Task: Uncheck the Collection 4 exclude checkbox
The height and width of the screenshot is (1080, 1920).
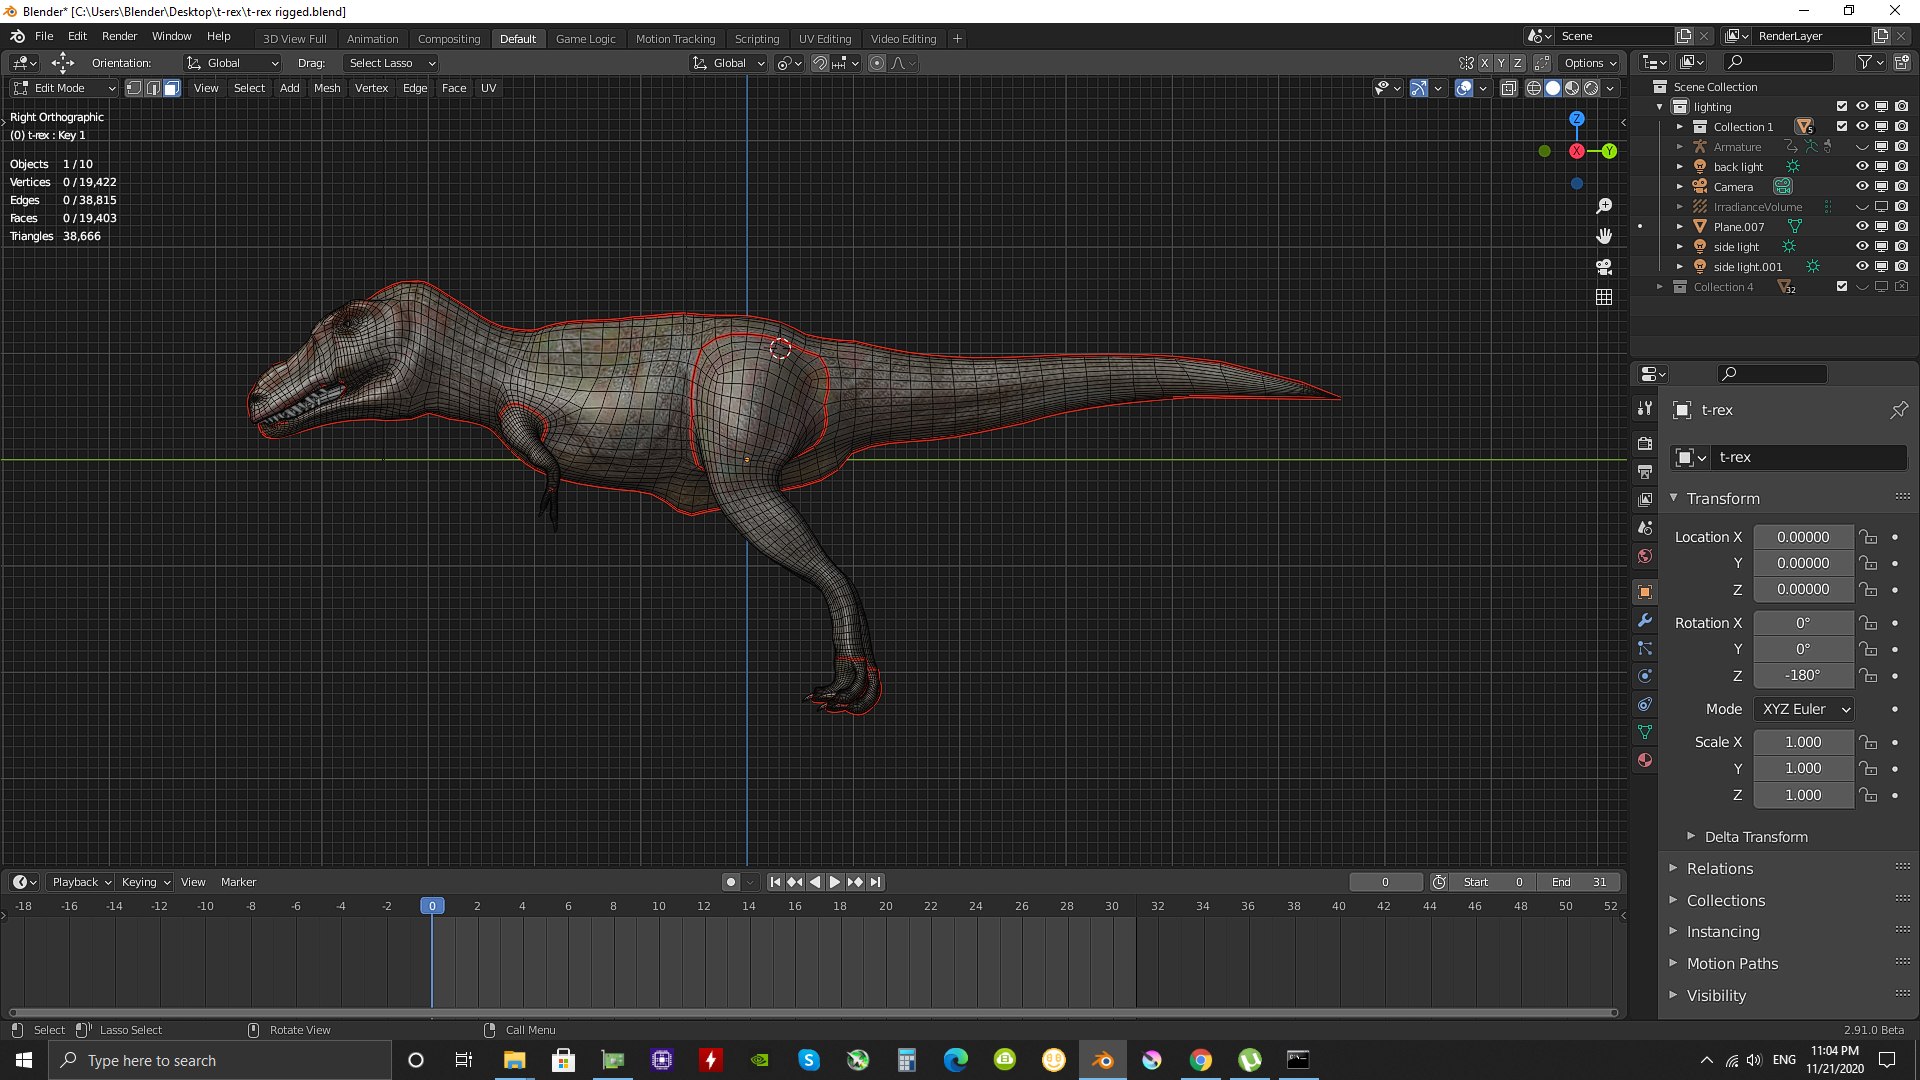Action: (1842, 287)
